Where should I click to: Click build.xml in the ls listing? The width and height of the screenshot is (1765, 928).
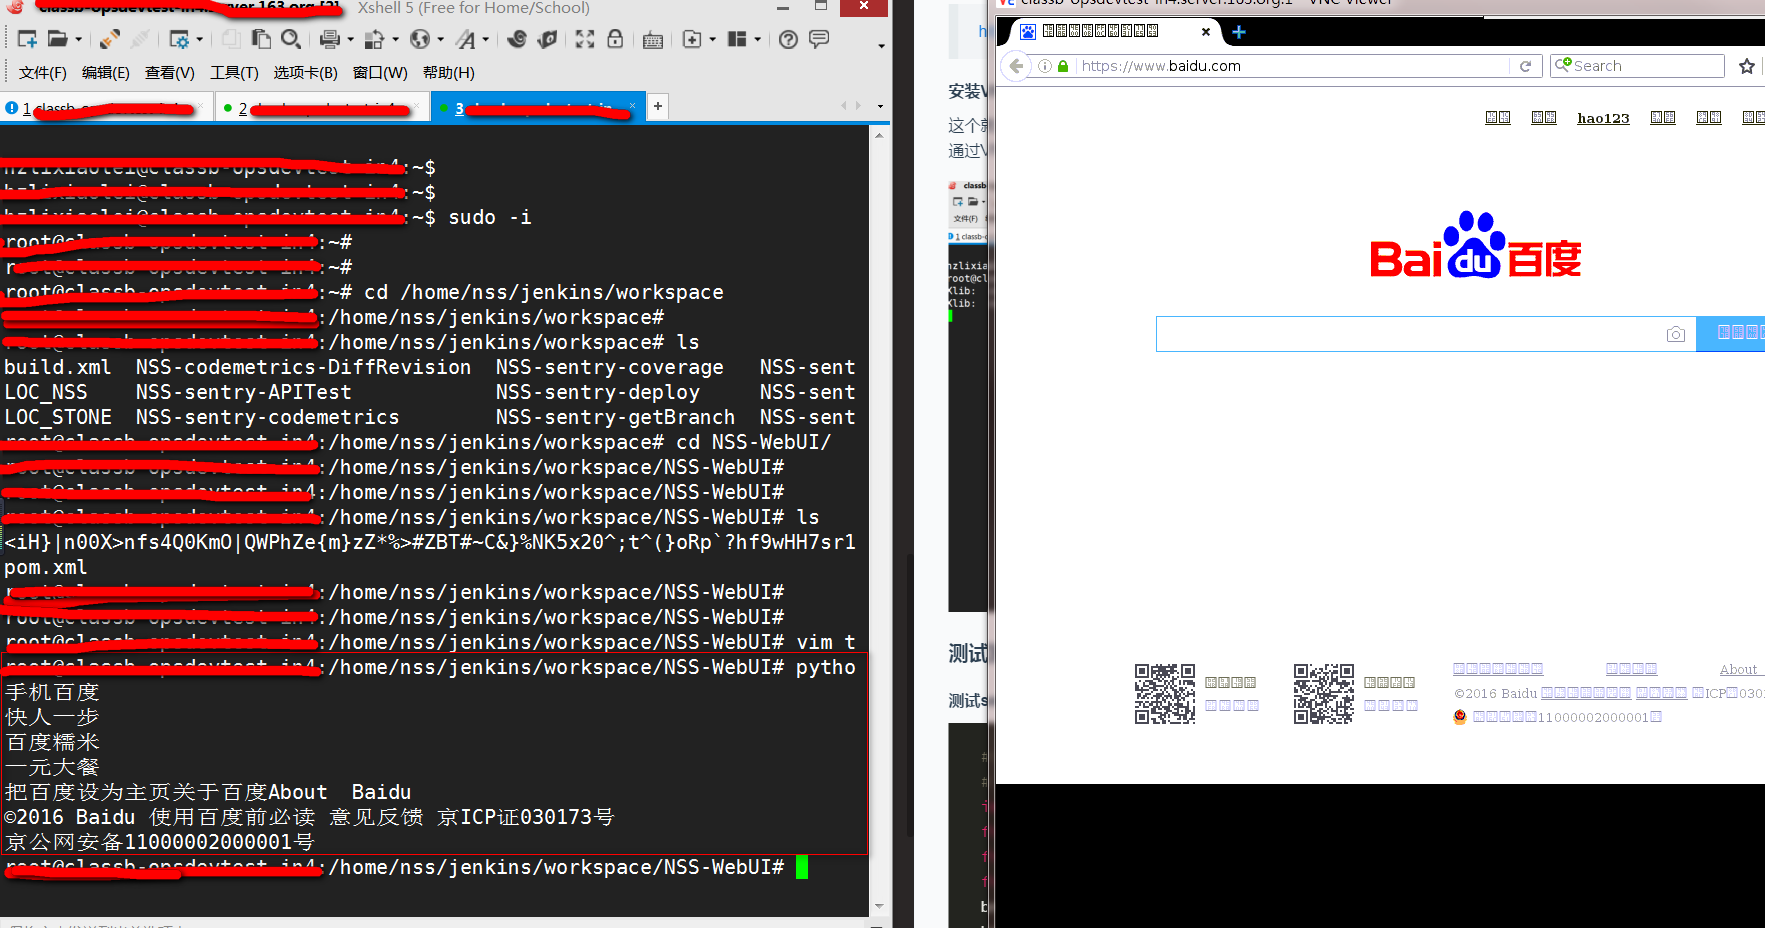point(57,367)
